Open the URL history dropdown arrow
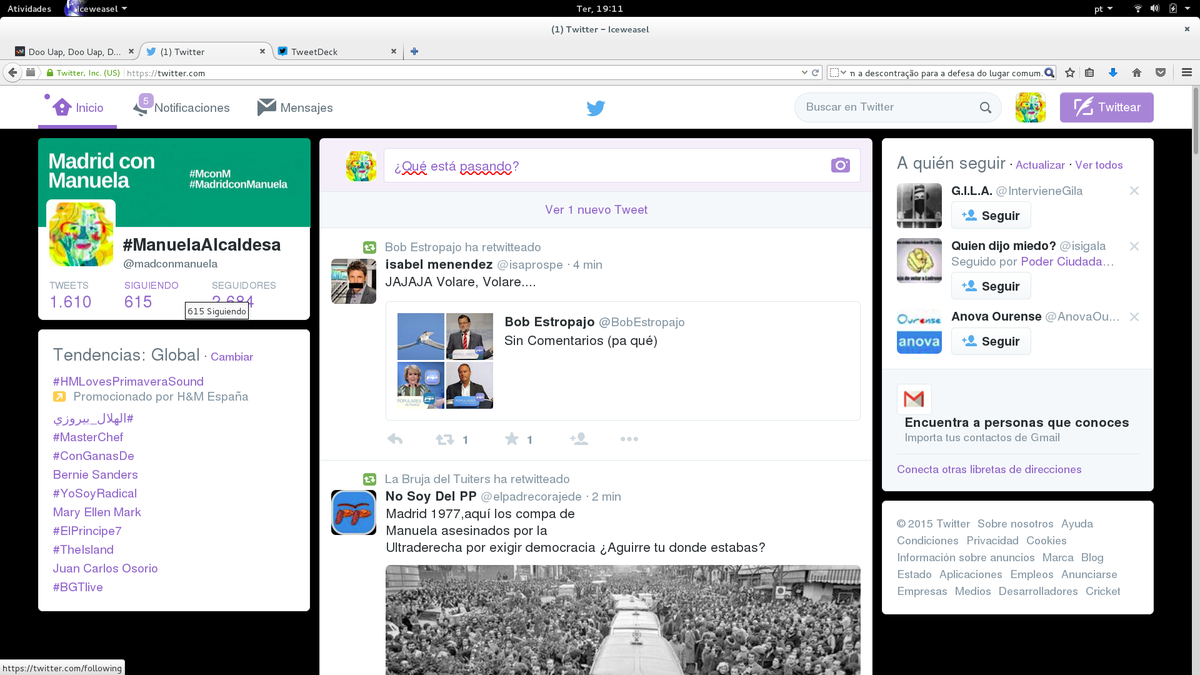 click(803, 73)
